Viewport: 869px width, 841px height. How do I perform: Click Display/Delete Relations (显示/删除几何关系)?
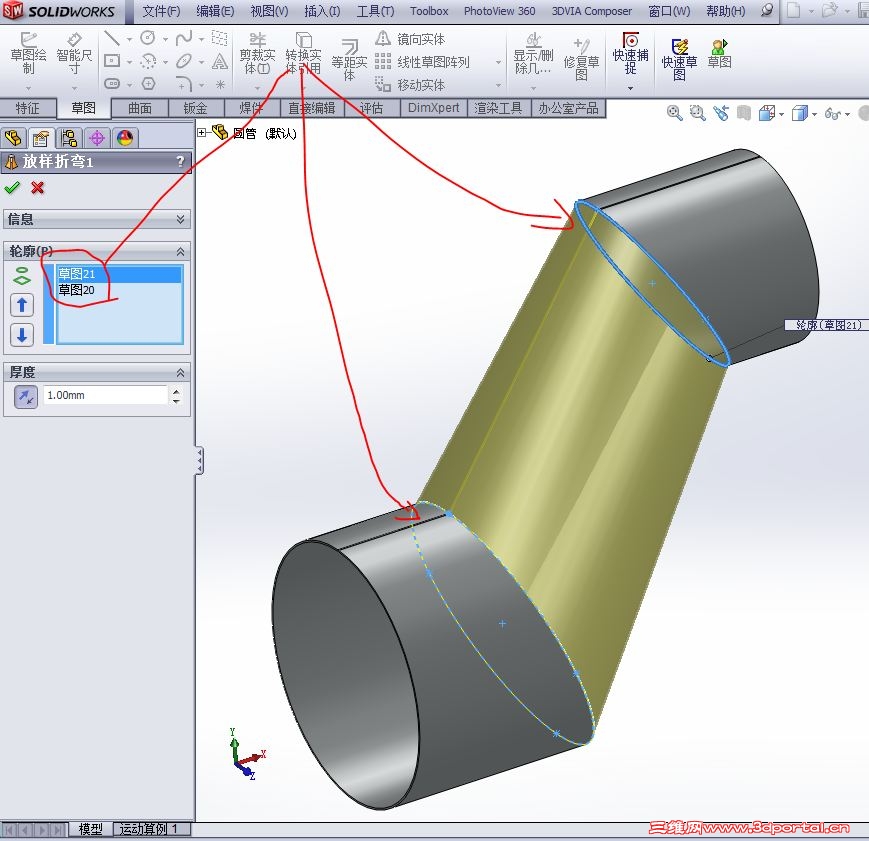533,54
